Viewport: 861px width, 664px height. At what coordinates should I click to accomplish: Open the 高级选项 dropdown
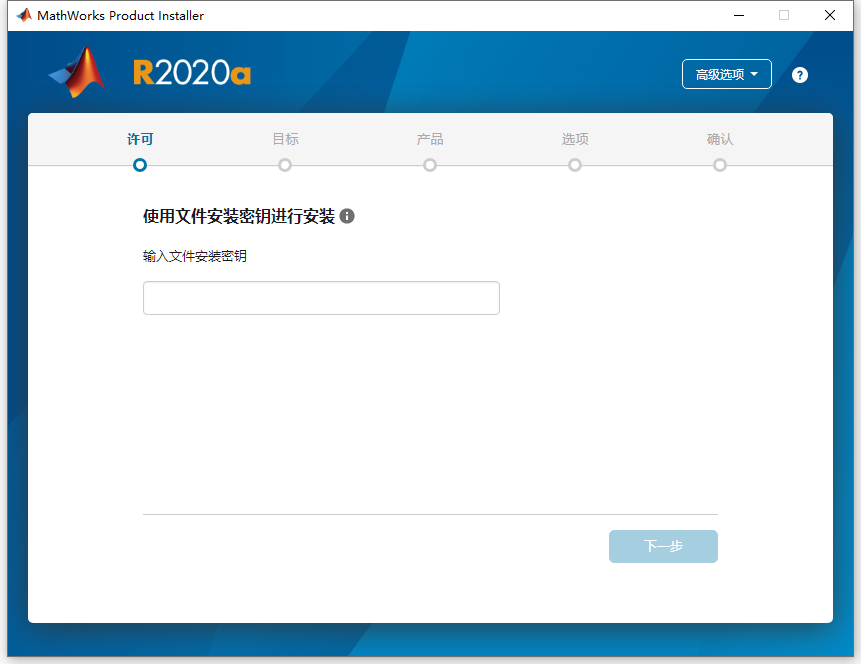(x=726, y=74)
